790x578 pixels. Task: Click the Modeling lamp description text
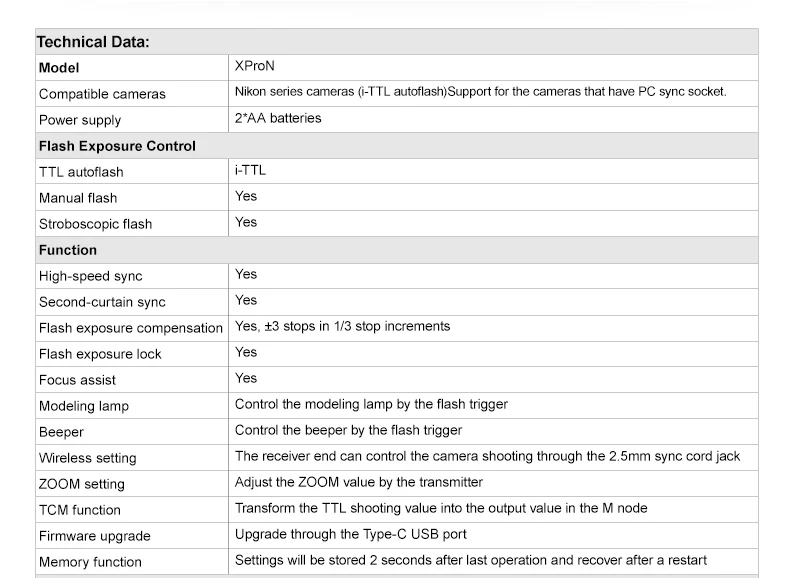(371, 404)
